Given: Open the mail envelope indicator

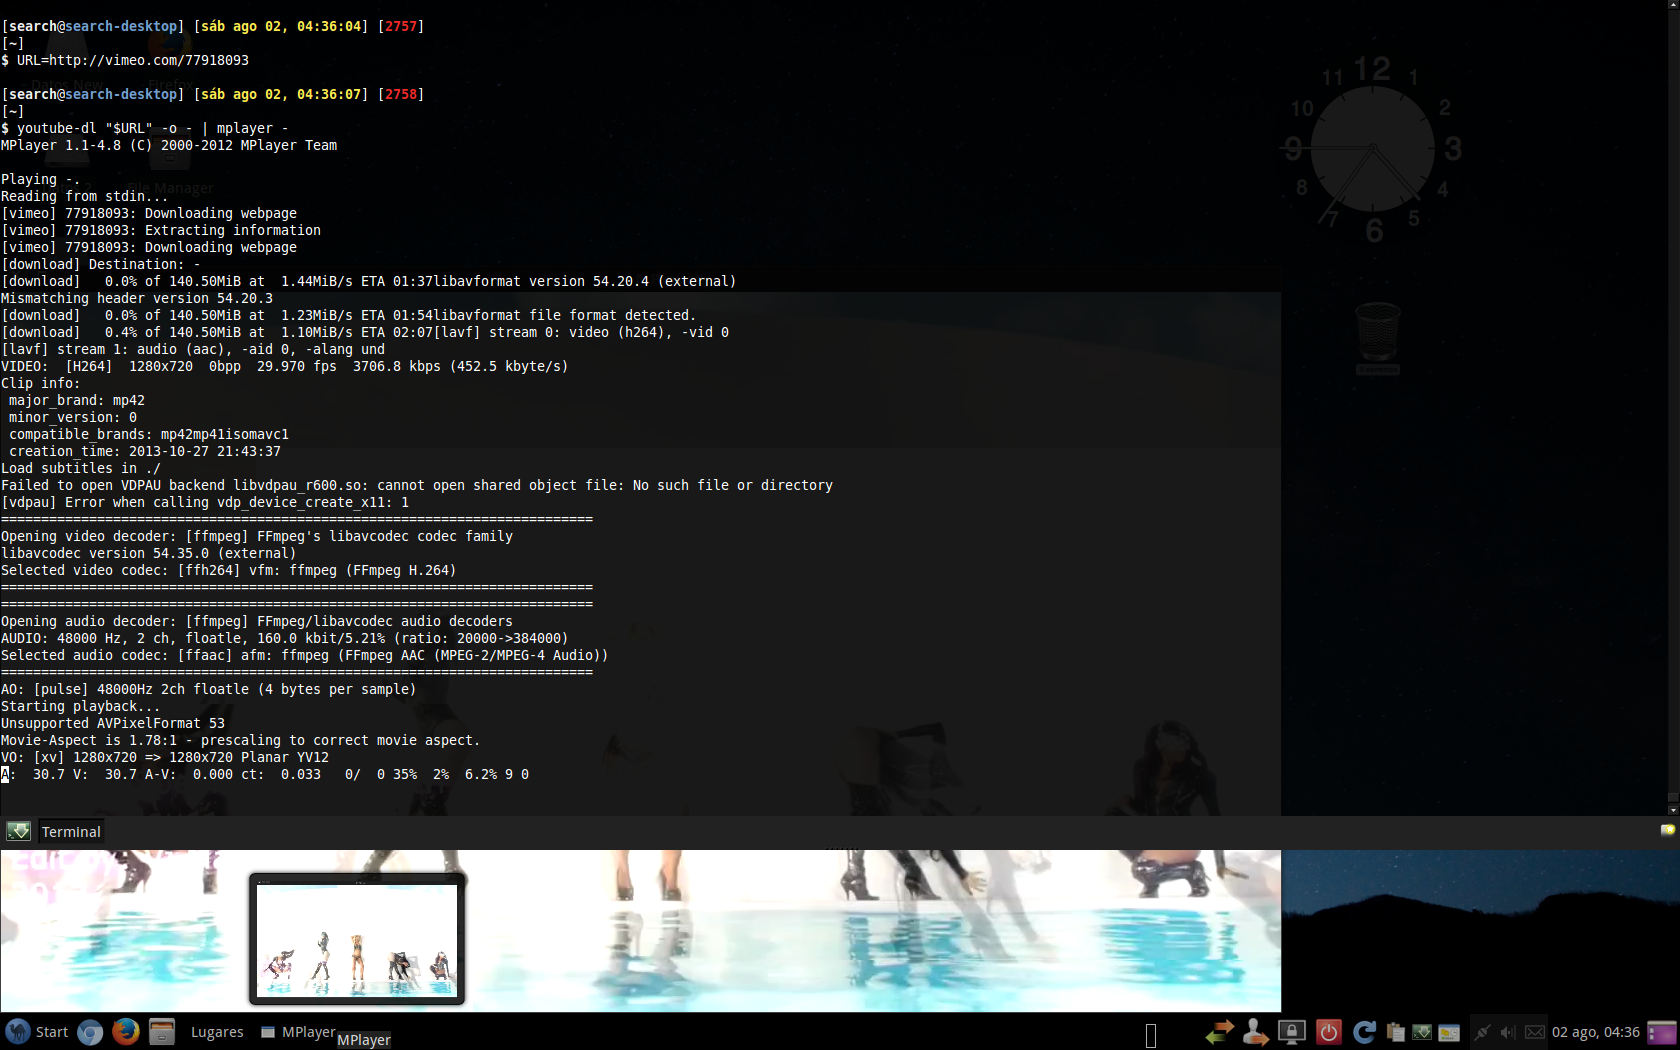Looking at the screenshot, I should click(1534, 1033).
